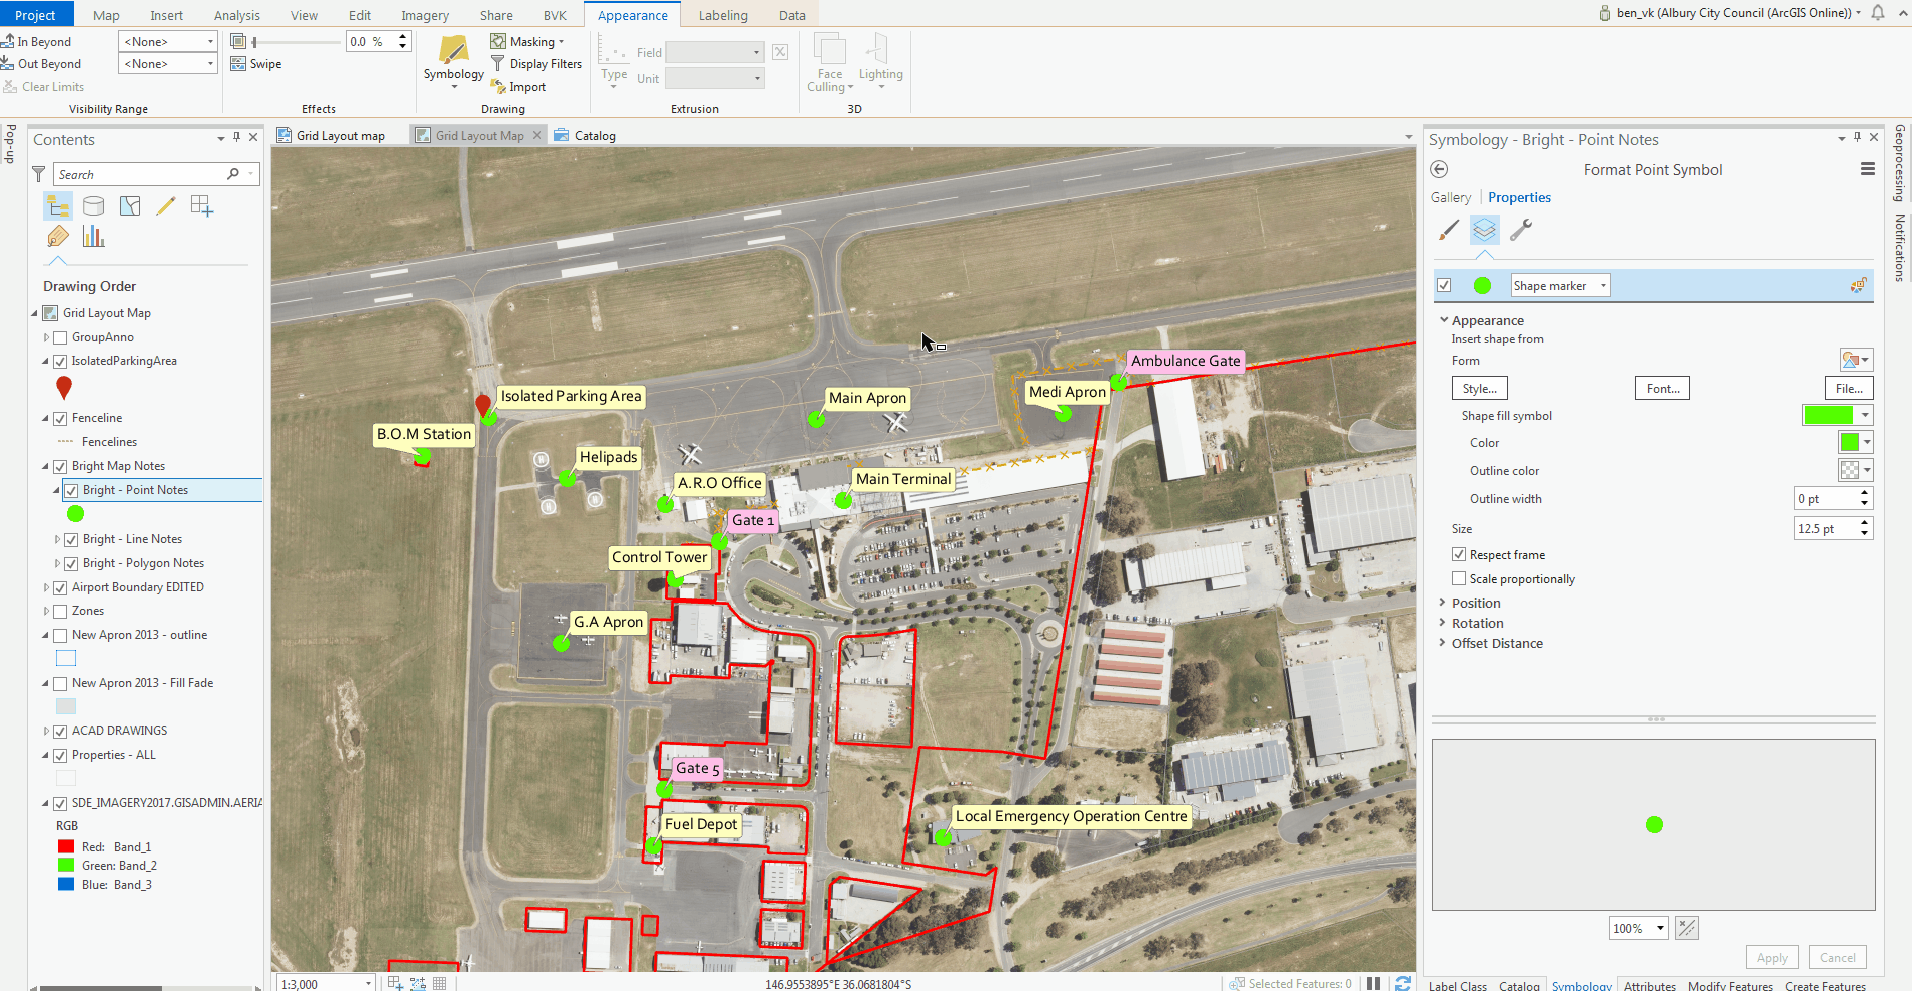Select List By Data Source icon
This screenshot has width=1912, height=991.
[93, 206]
